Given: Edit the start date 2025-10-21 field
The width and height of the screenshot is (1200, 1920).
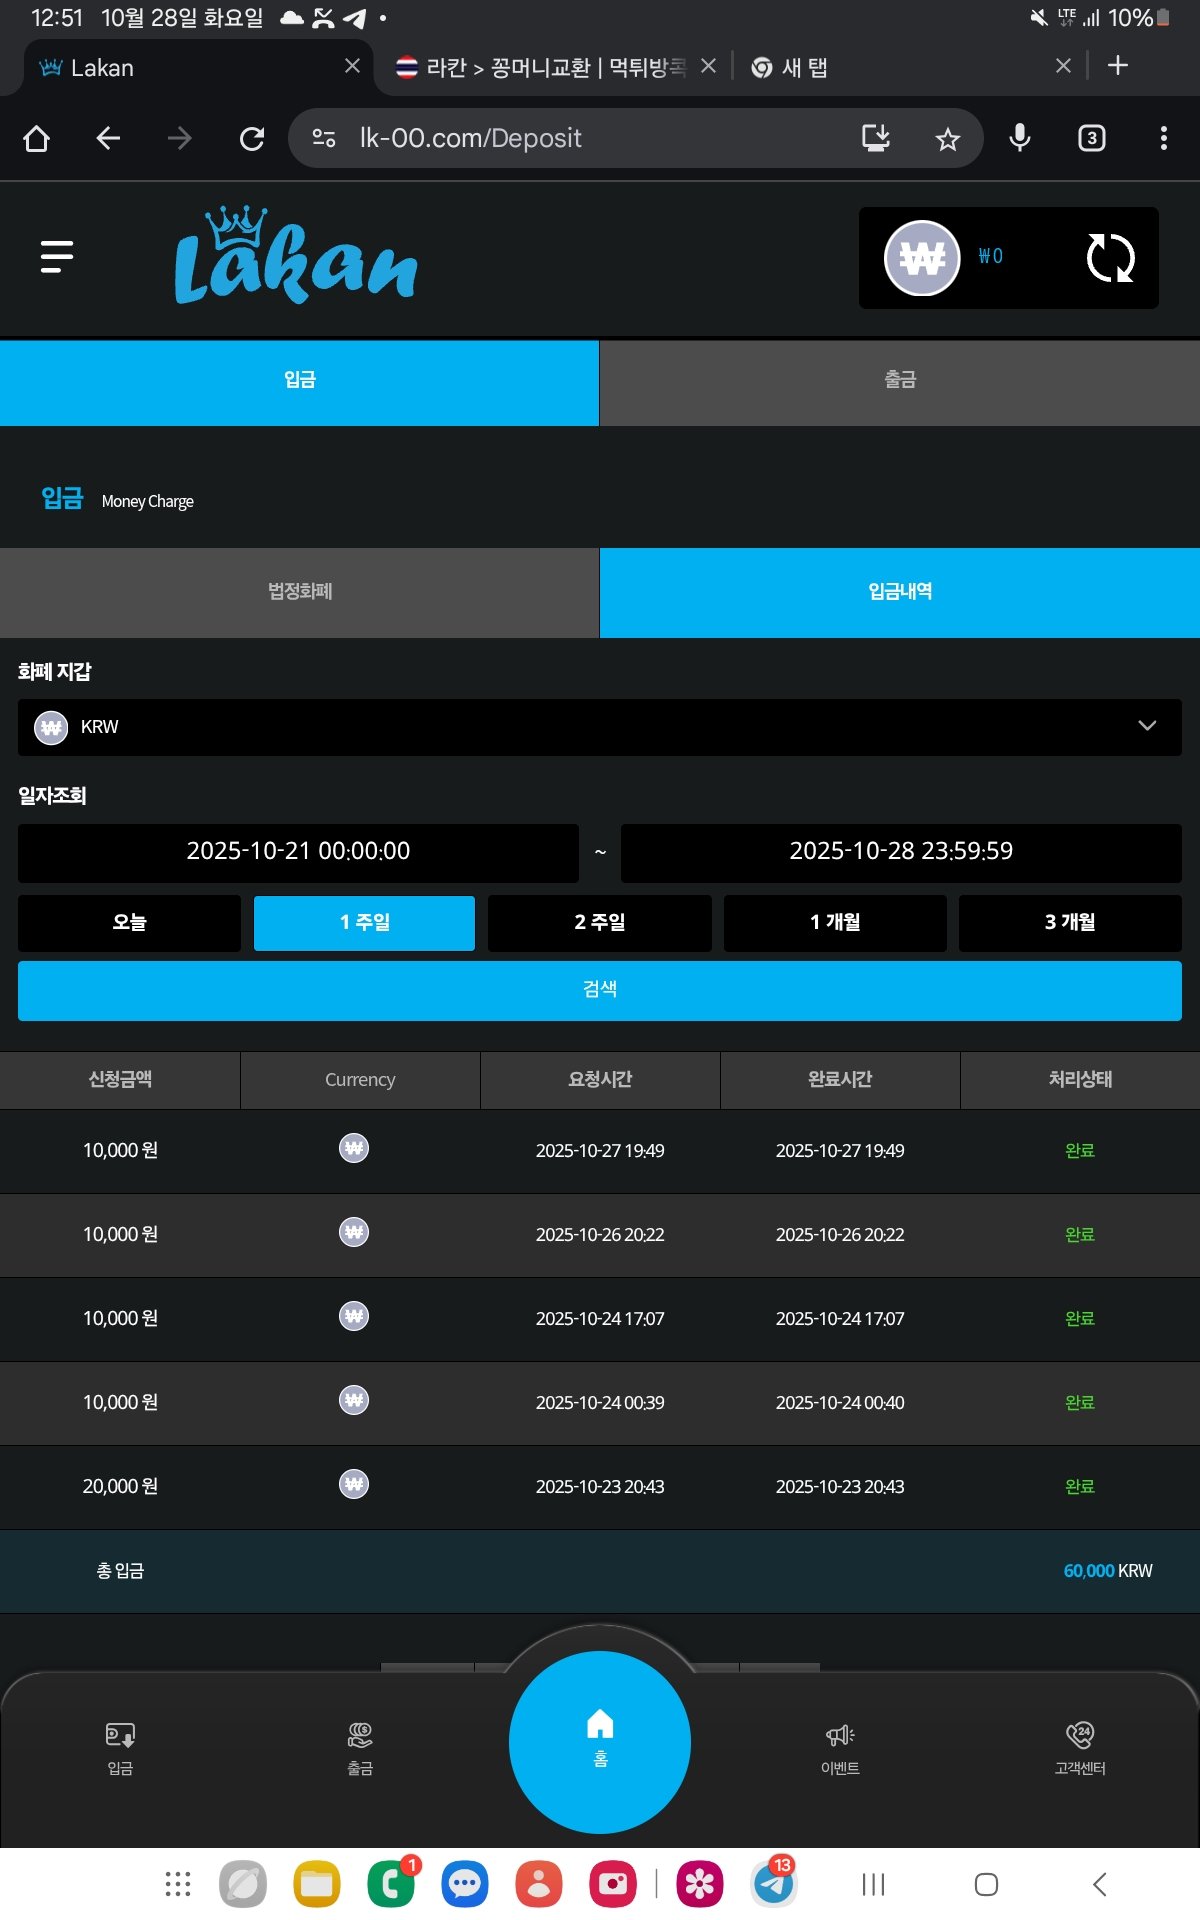Looking at the screenshot, I should pyautogui.click(x=298, y=852).
